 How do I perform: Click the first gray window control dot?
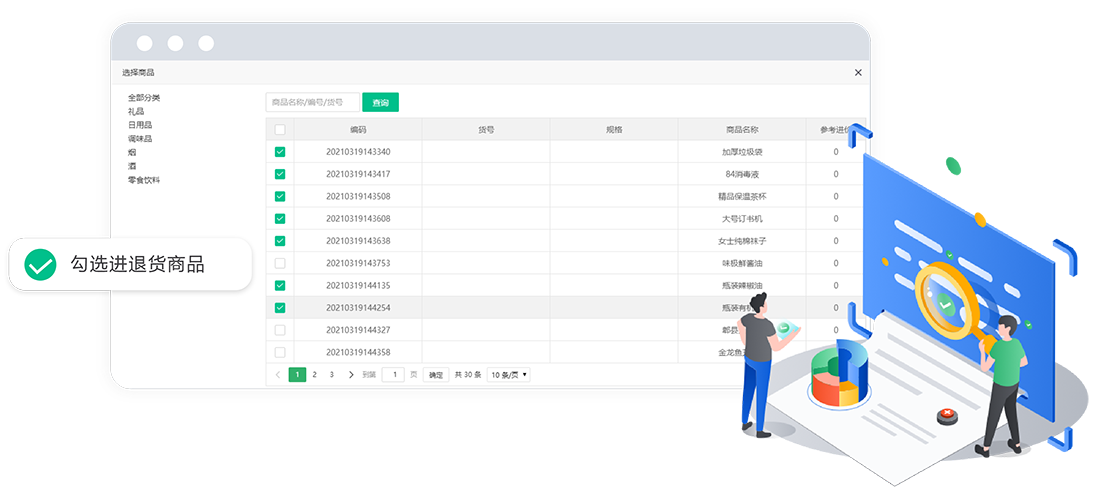tap(144, 43)
